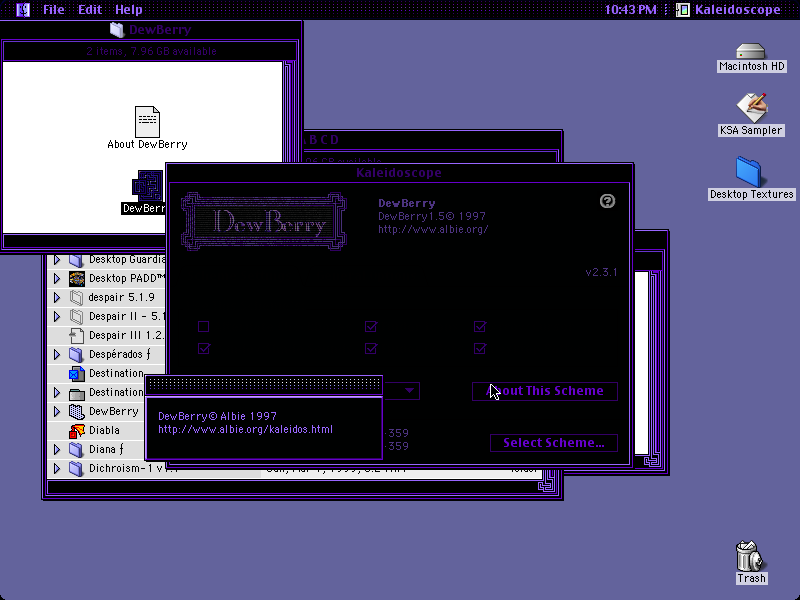The height and width of the screenshot is (600, 800).
Task: Click the DewBerry row icon in the list
Action: (x=77, y=411)
